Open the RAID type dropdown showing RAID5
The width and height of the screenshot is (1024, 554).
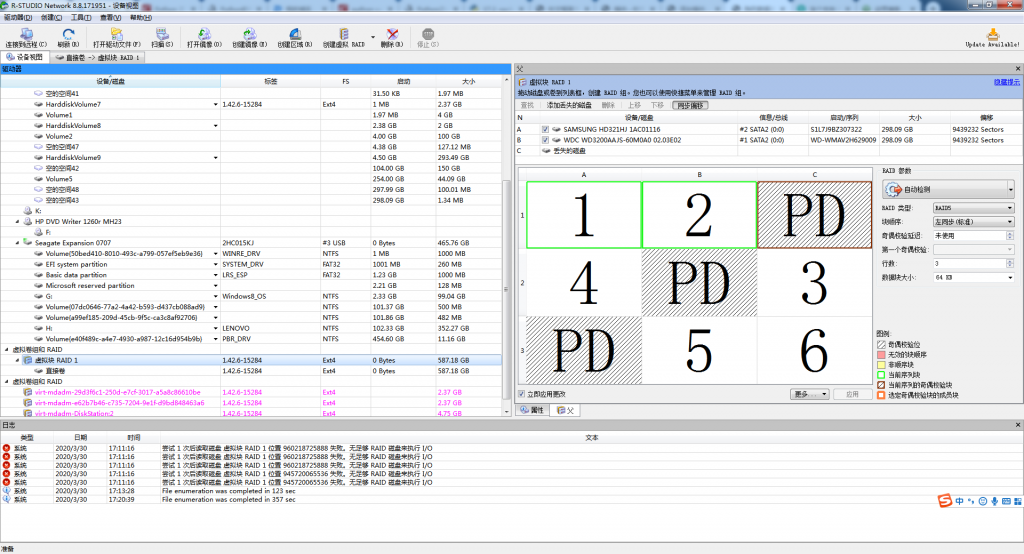[x=973, y=208]
